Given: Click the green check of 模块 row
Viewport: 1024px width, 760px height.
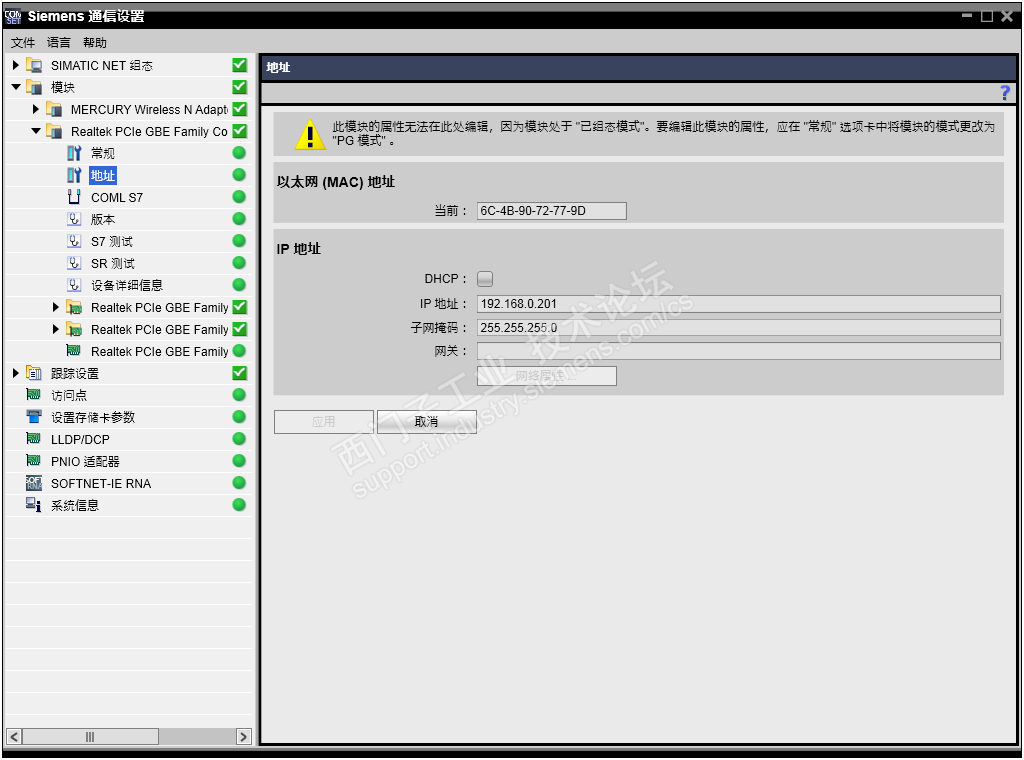Looking at the screenshot, I should (240, 87).
